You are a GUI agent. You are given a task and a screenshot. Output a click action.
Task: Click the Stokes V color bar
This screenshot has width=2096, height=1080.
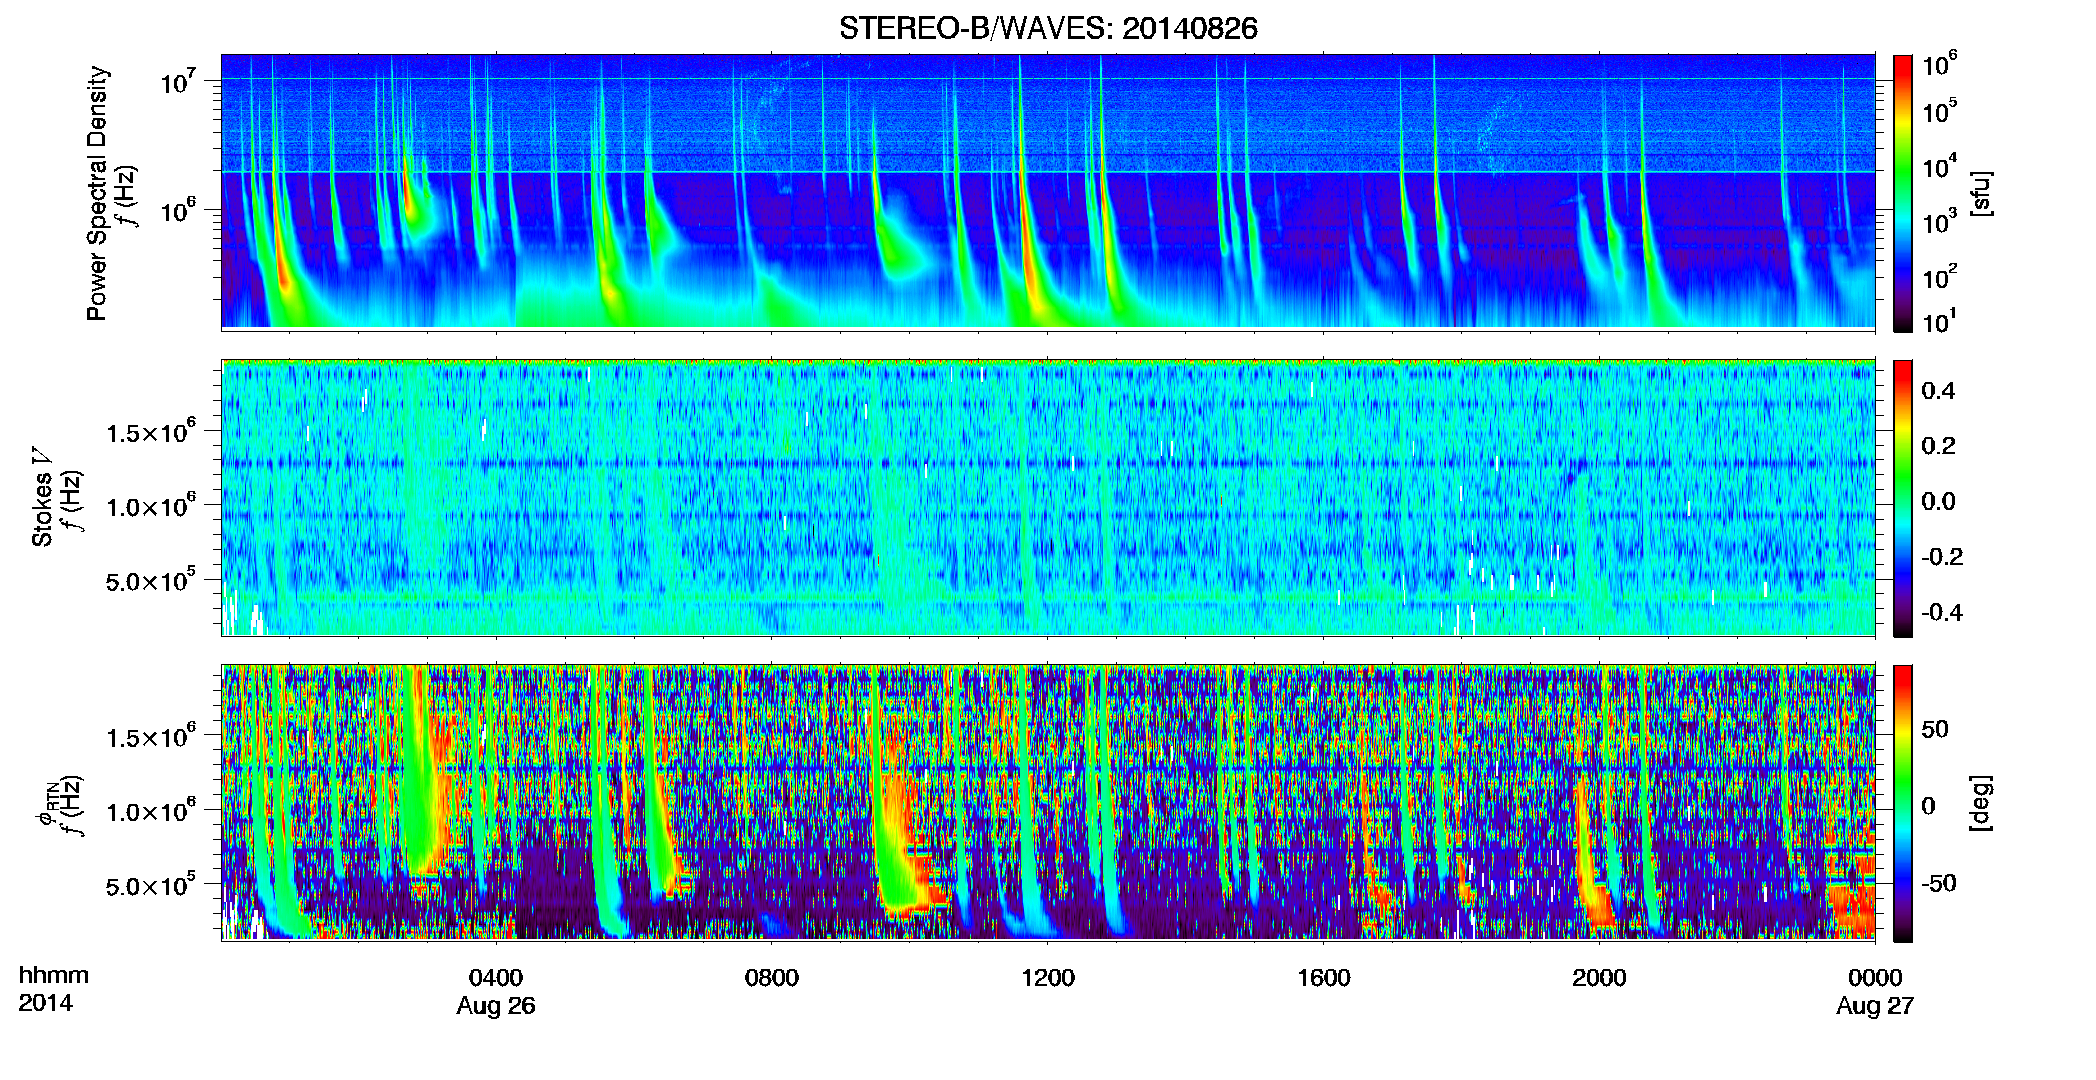tap(1903, 498)
